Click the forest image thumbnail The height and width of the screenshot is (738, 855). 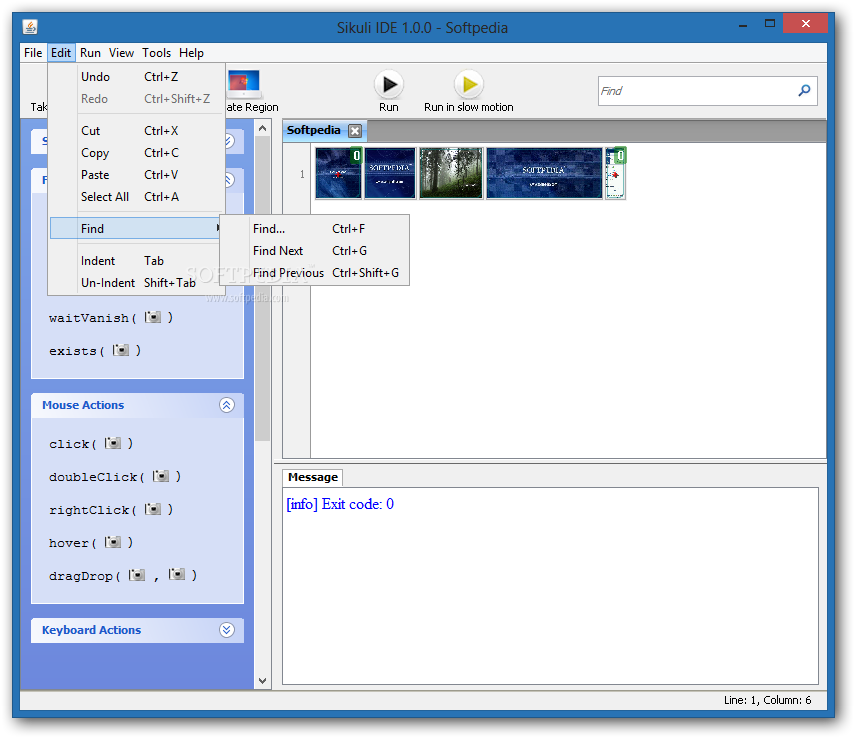click(x=451, y=173)
